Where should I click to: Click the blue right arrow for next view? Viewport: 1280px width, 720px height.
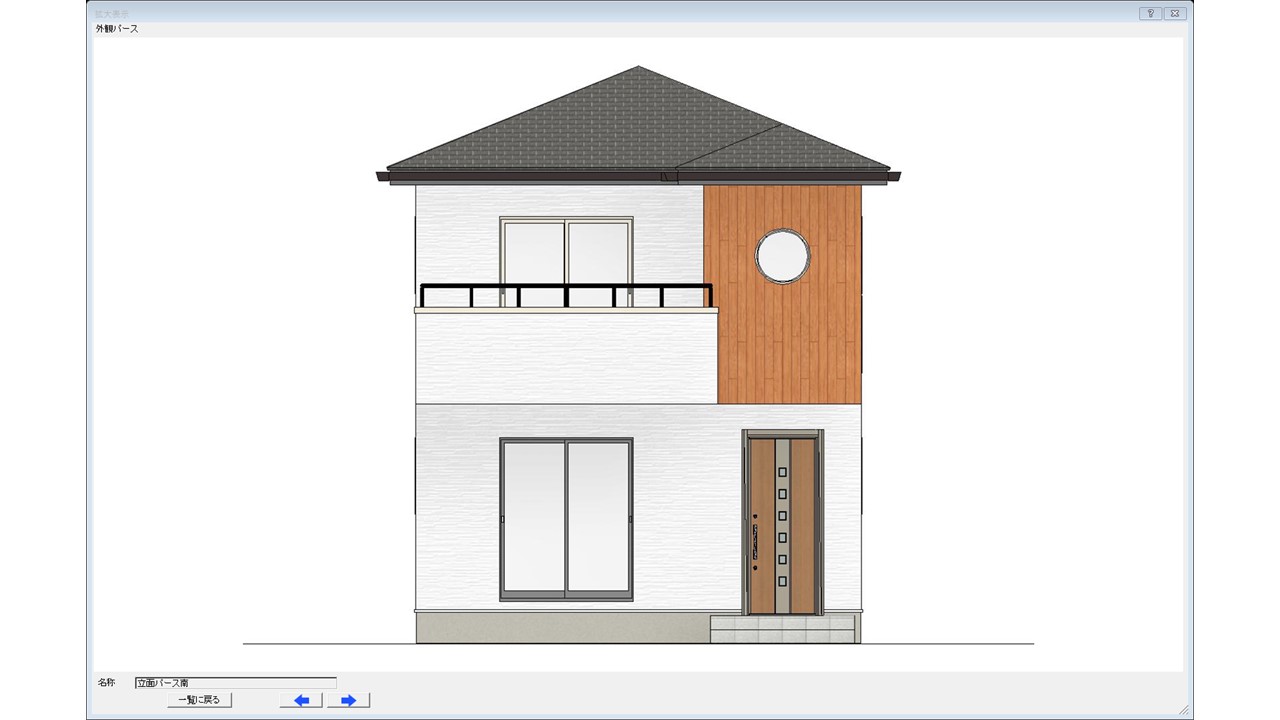[348, 700]
